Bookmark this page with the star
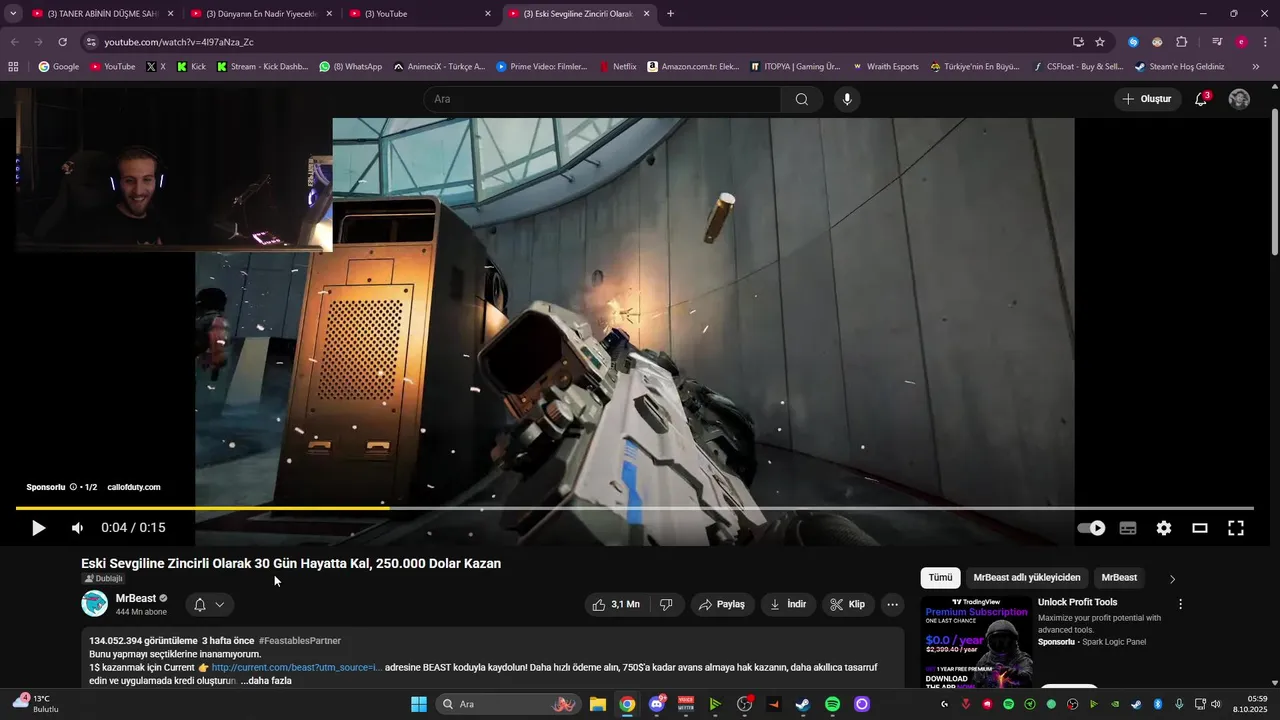 [1100, 42]
